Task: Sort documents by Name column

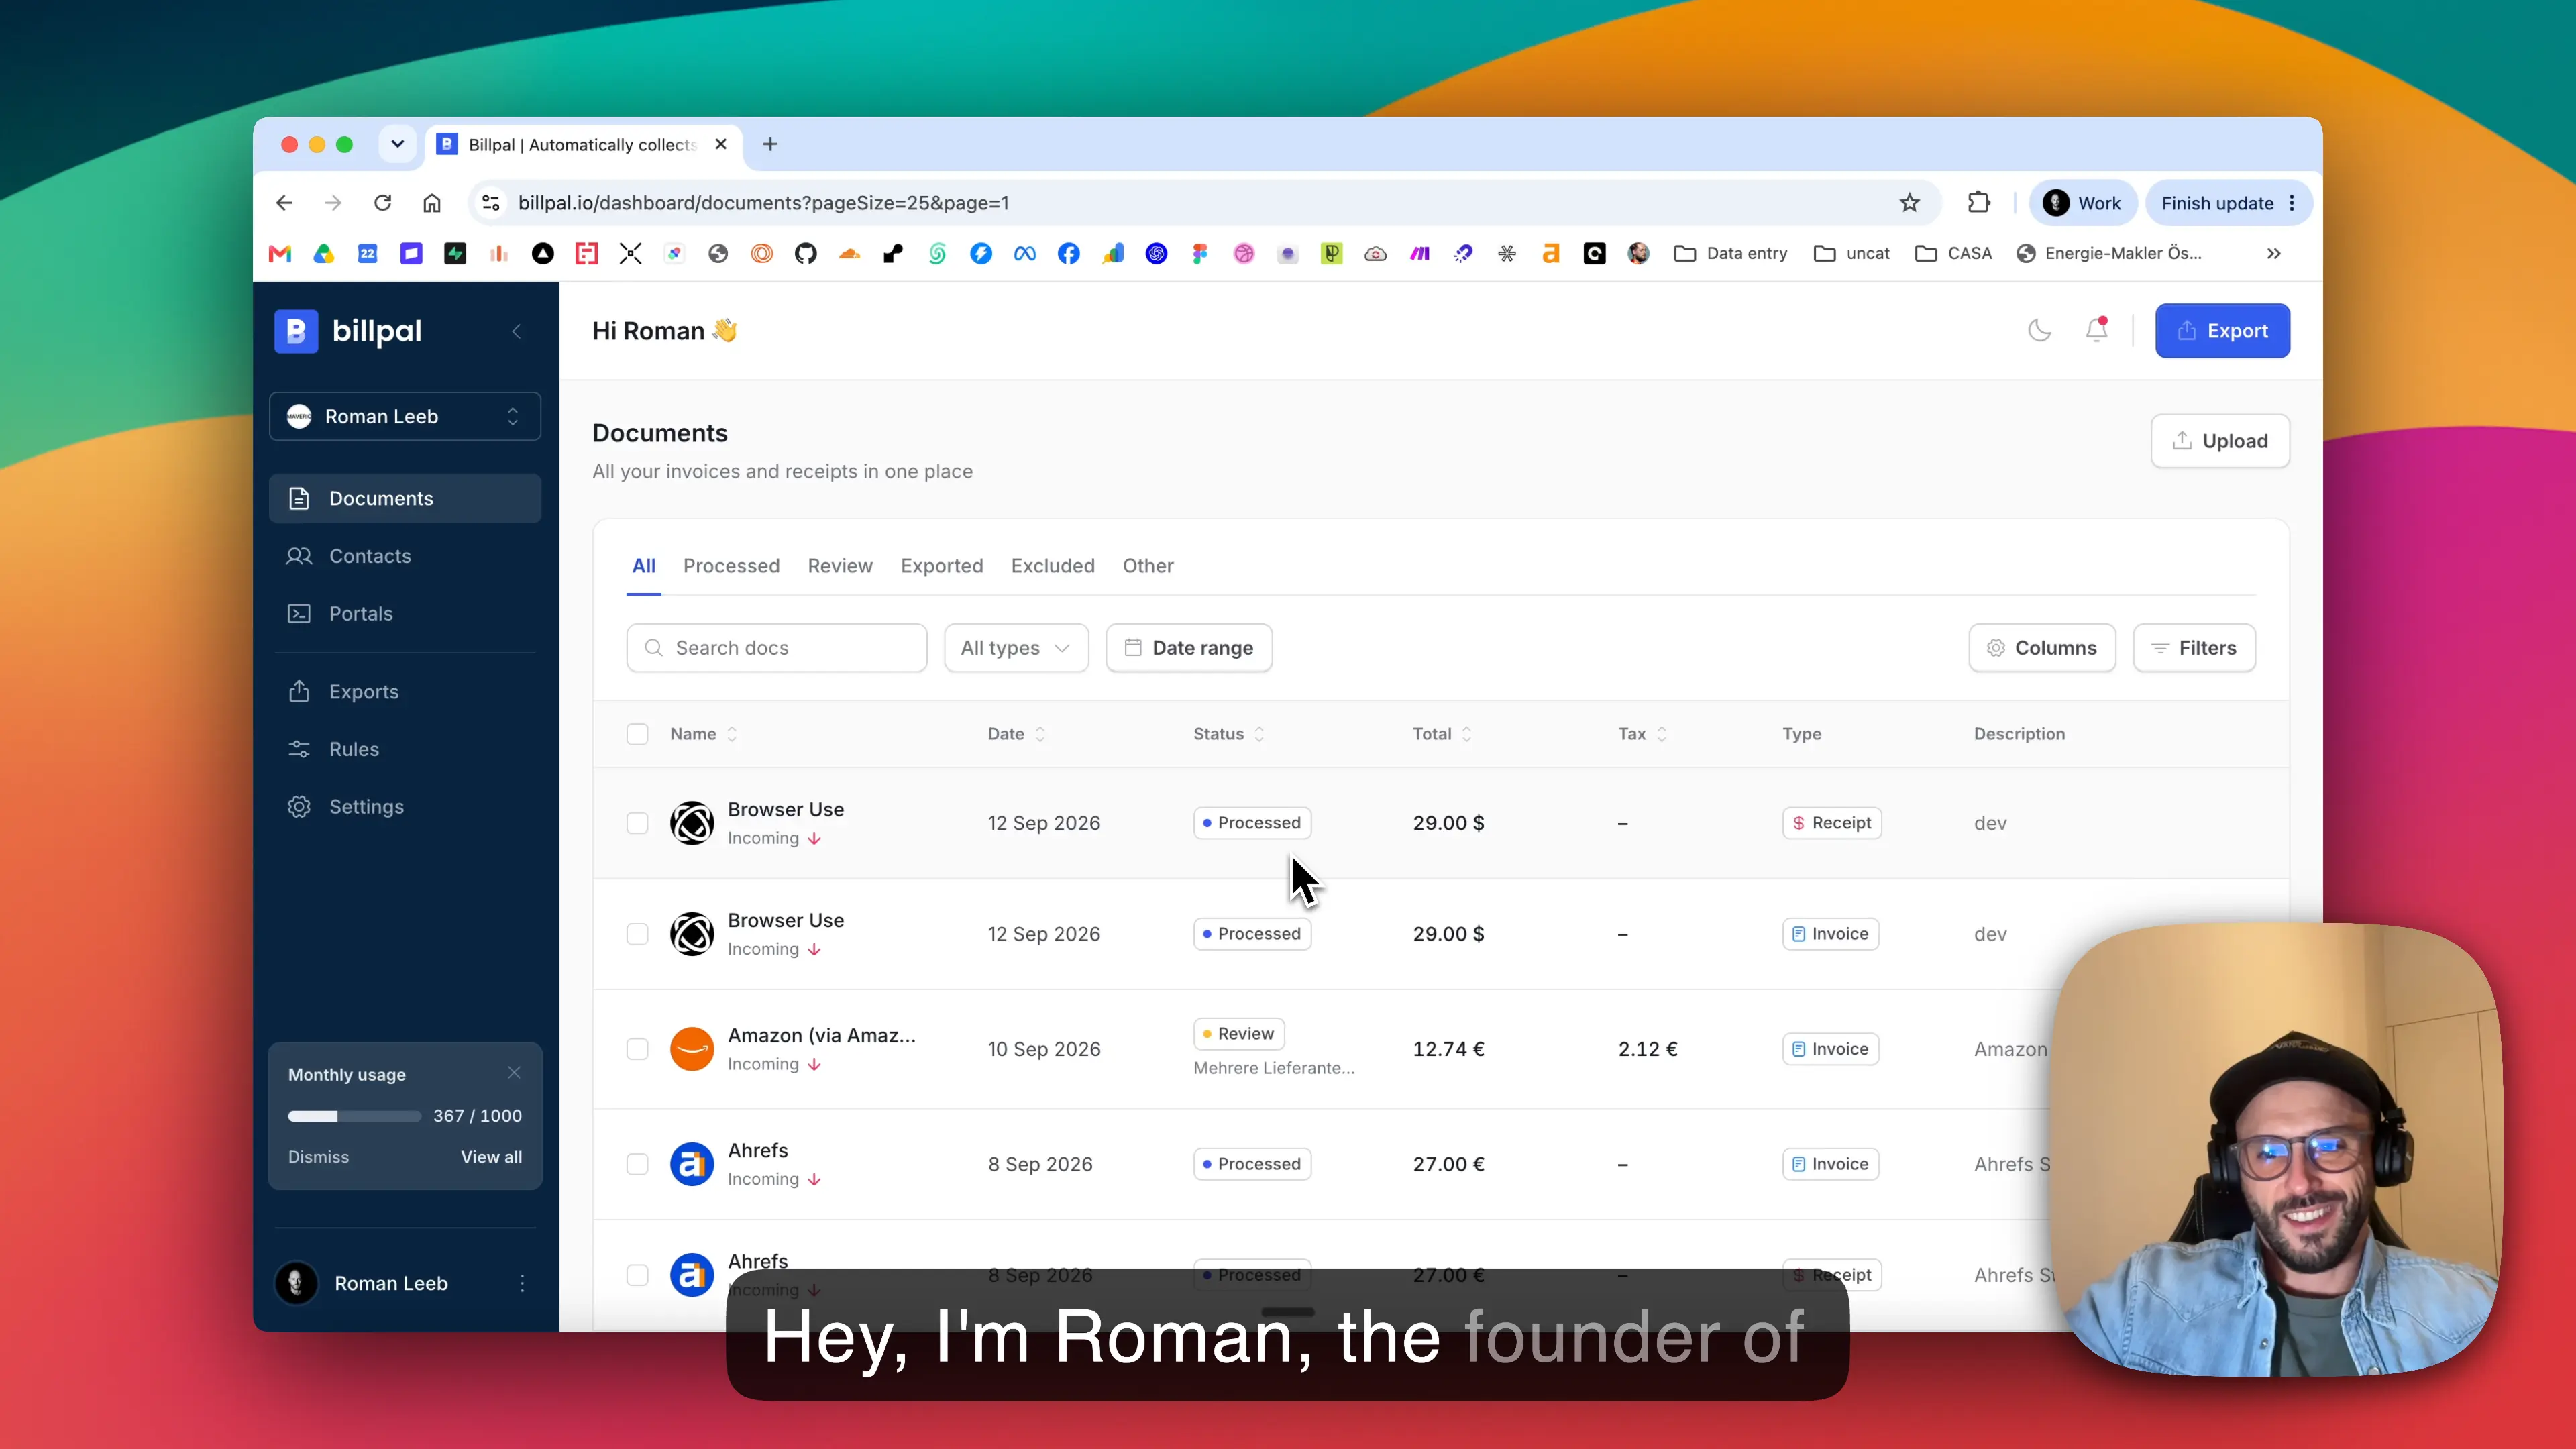Action: point(703,734)
